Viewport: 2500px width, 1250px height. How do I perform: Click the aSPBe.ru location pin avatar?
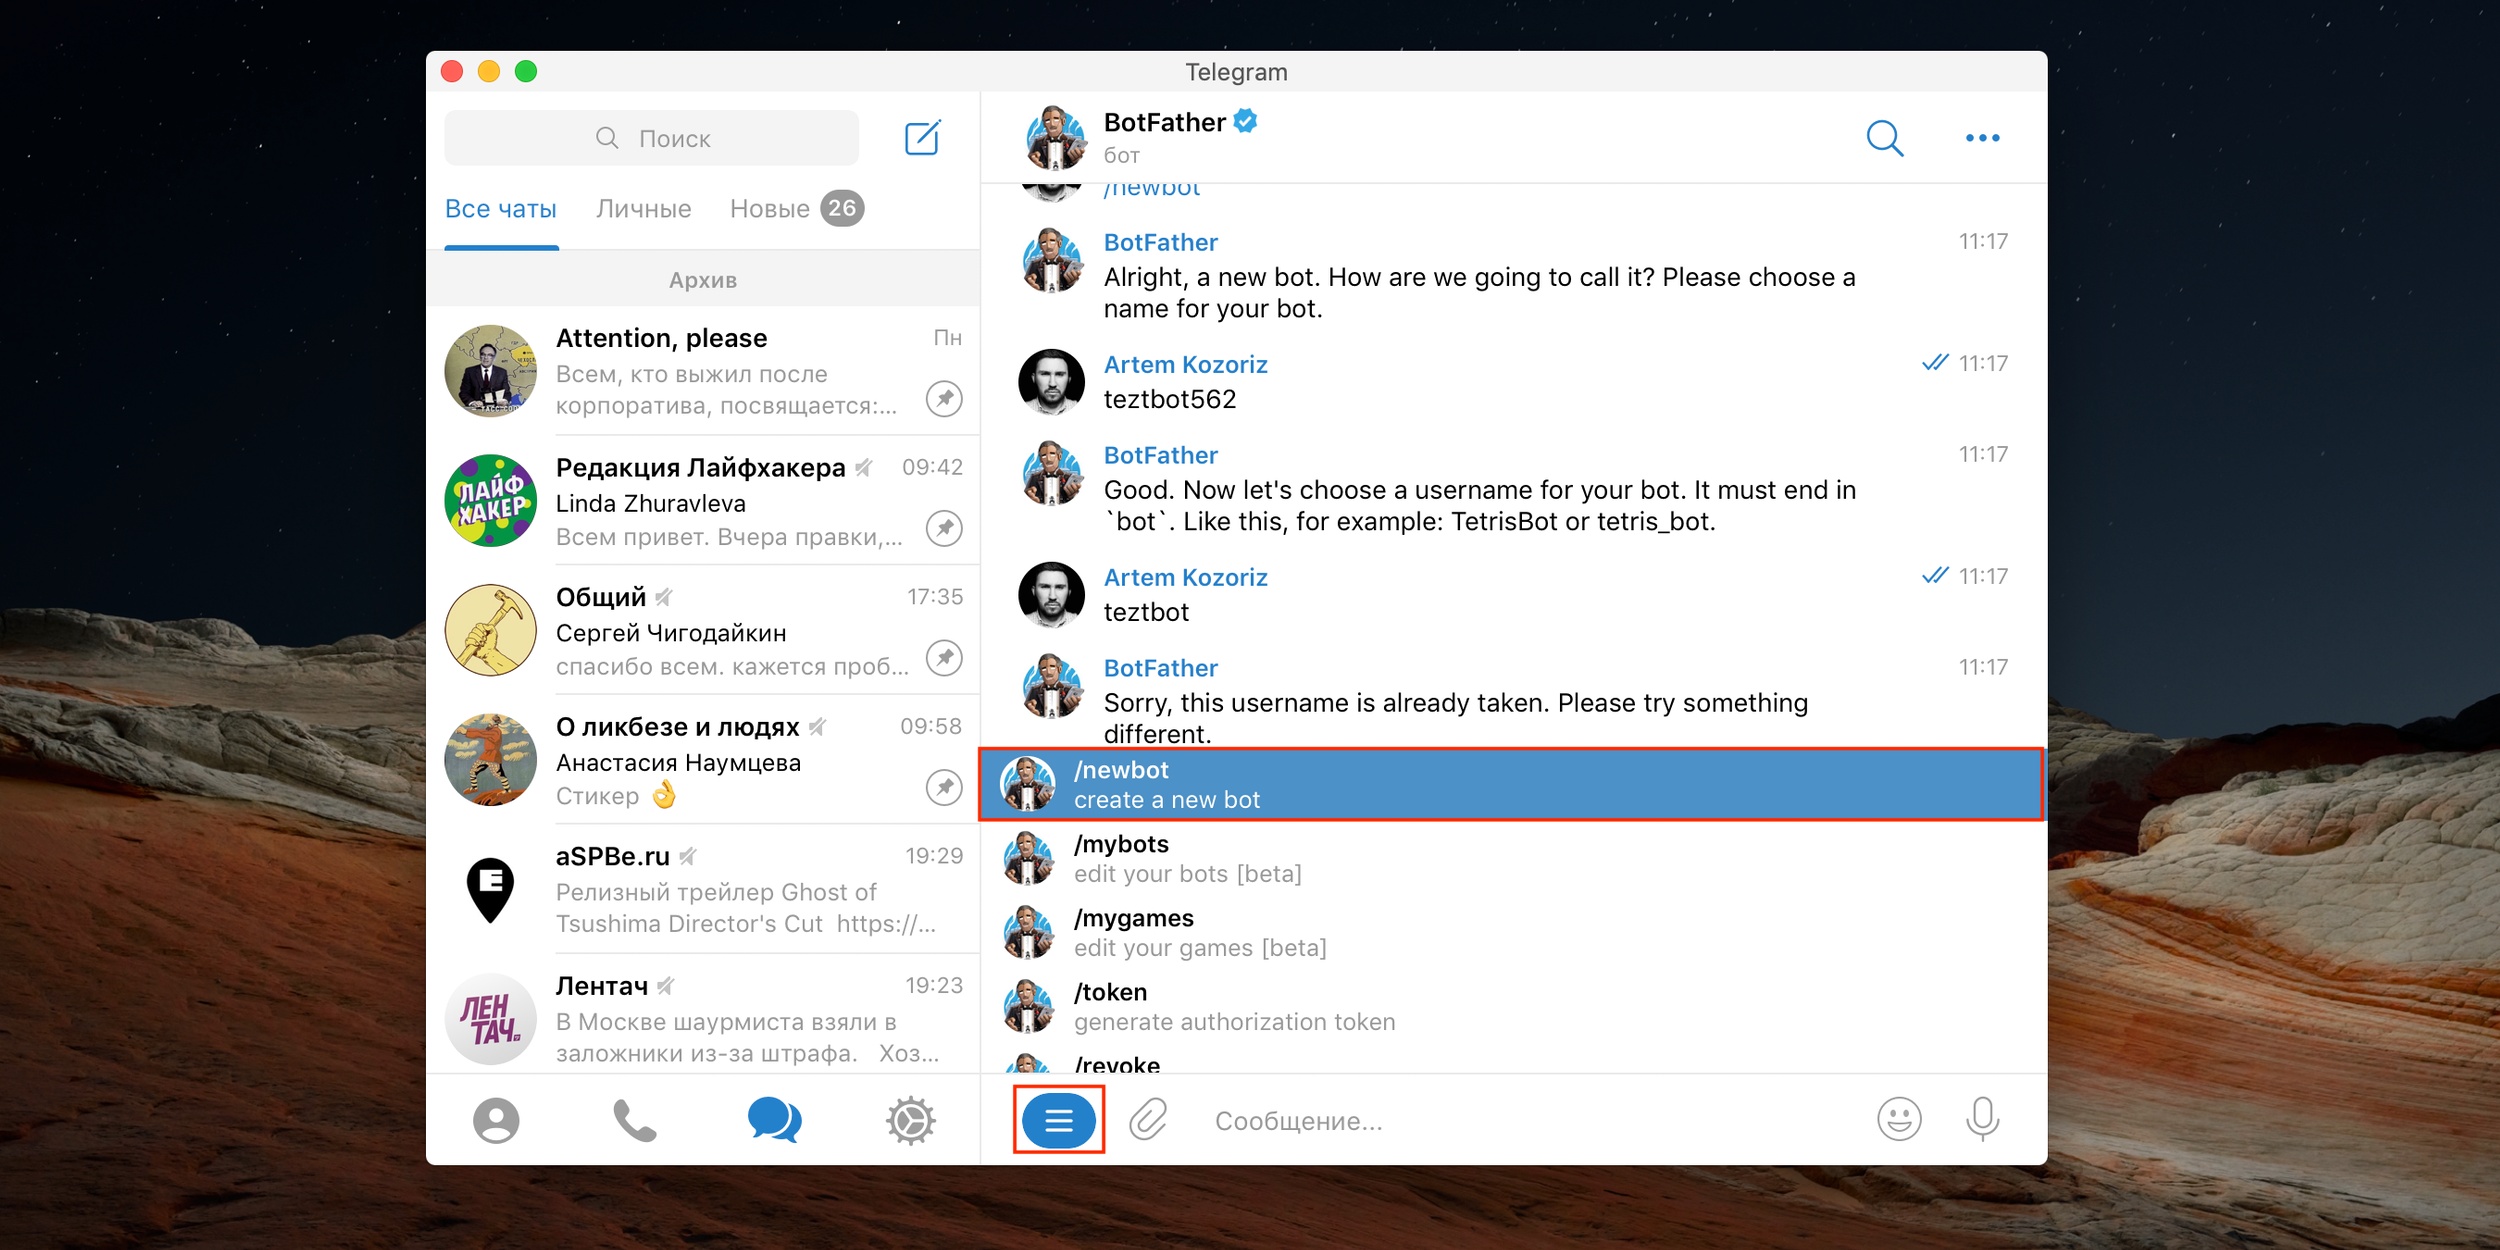tap(490, 889)
